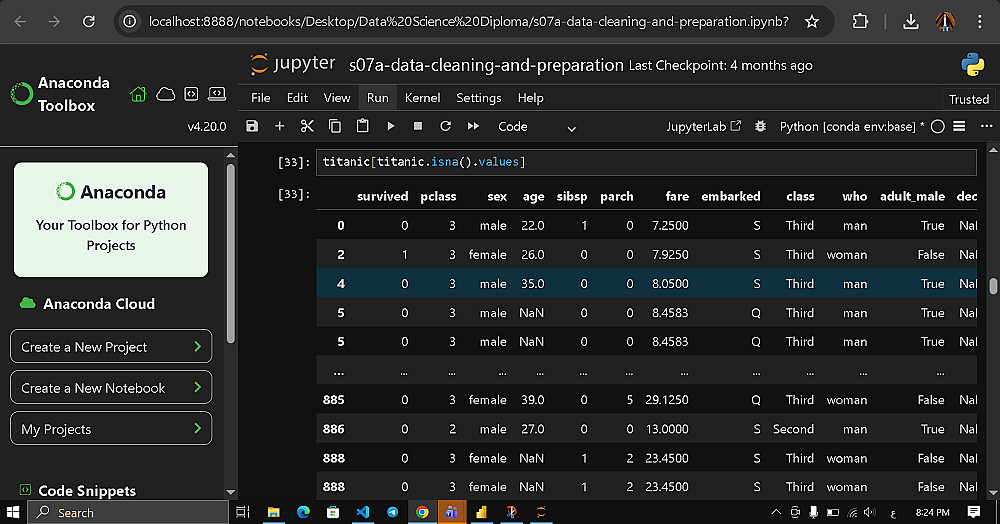The height and width of the screenshot is (524, 1000).
Task: Cut the selected cell using the scissors icon
Action: [307, 127]
